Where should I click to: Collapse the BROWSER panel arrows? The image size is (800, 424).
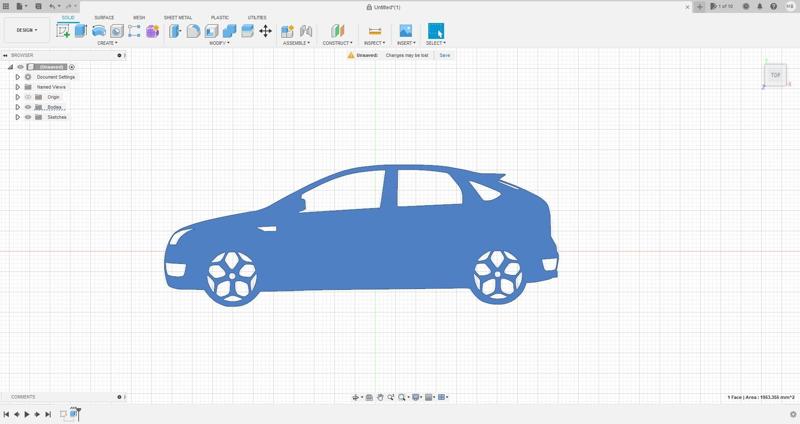[x=5, y=55]
